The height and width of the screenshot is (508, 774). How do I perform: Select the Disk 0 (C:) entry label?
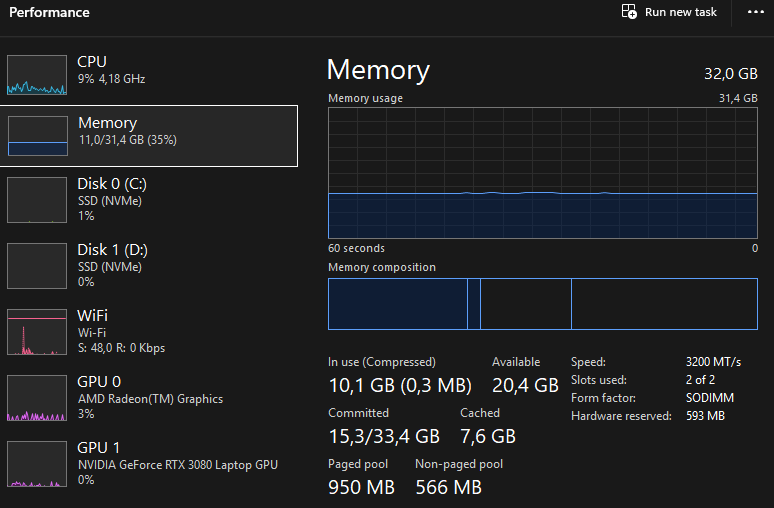(112, 184)
